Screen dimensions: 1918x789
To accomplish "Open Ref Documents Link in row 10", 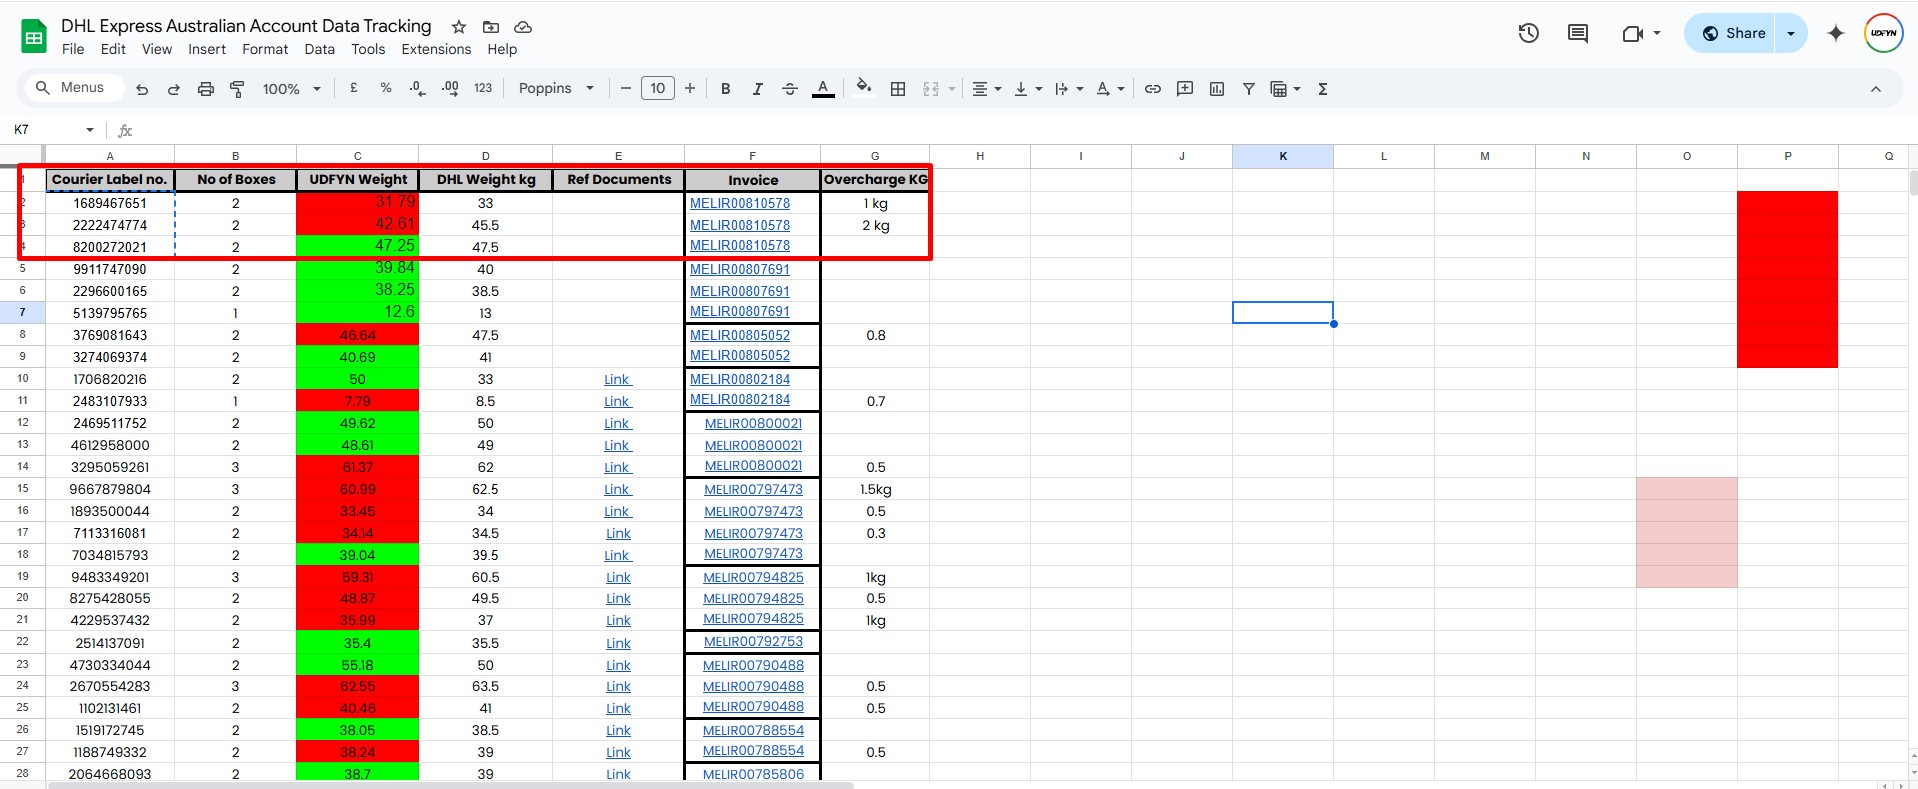I will (618, 379).
